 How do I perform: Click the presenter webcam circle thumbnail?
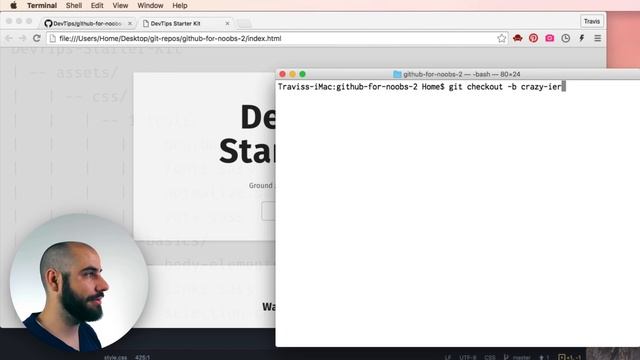[79, 282]
